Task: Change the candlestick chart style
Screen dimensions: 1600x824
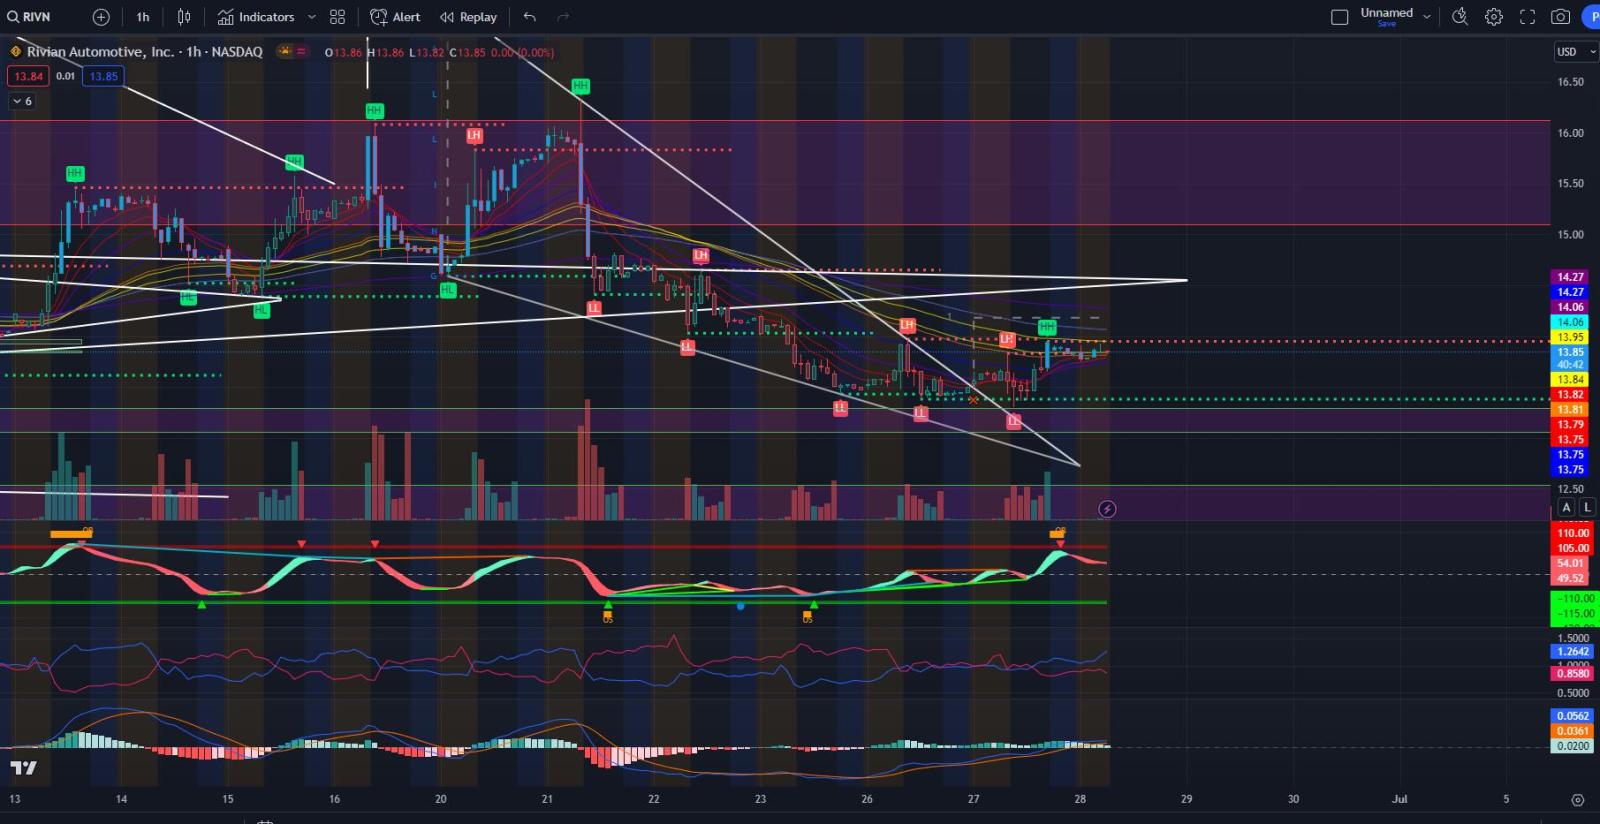Action: pos(184,17)
